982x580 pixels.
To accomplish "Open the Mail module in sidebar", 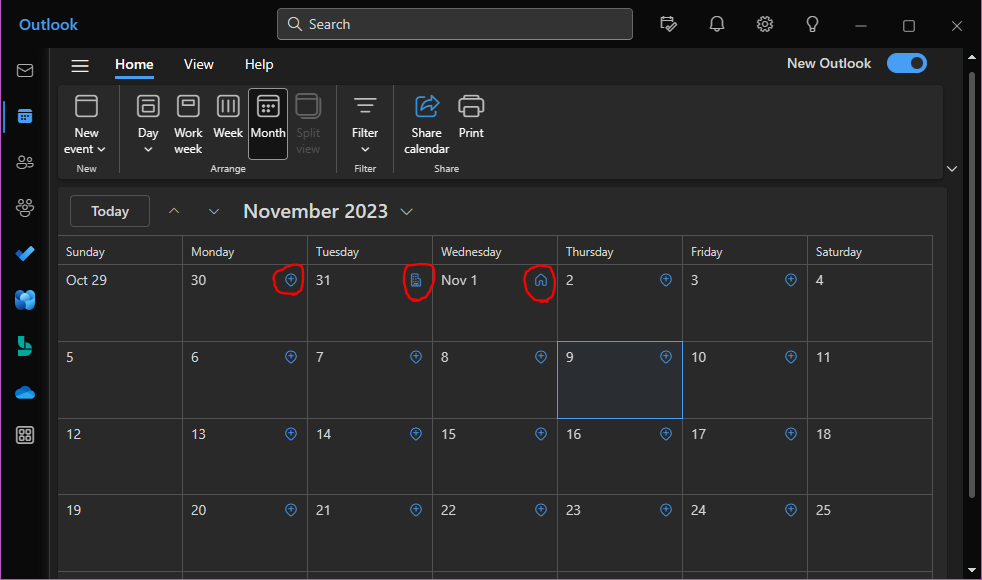I will tap(25, 70).
